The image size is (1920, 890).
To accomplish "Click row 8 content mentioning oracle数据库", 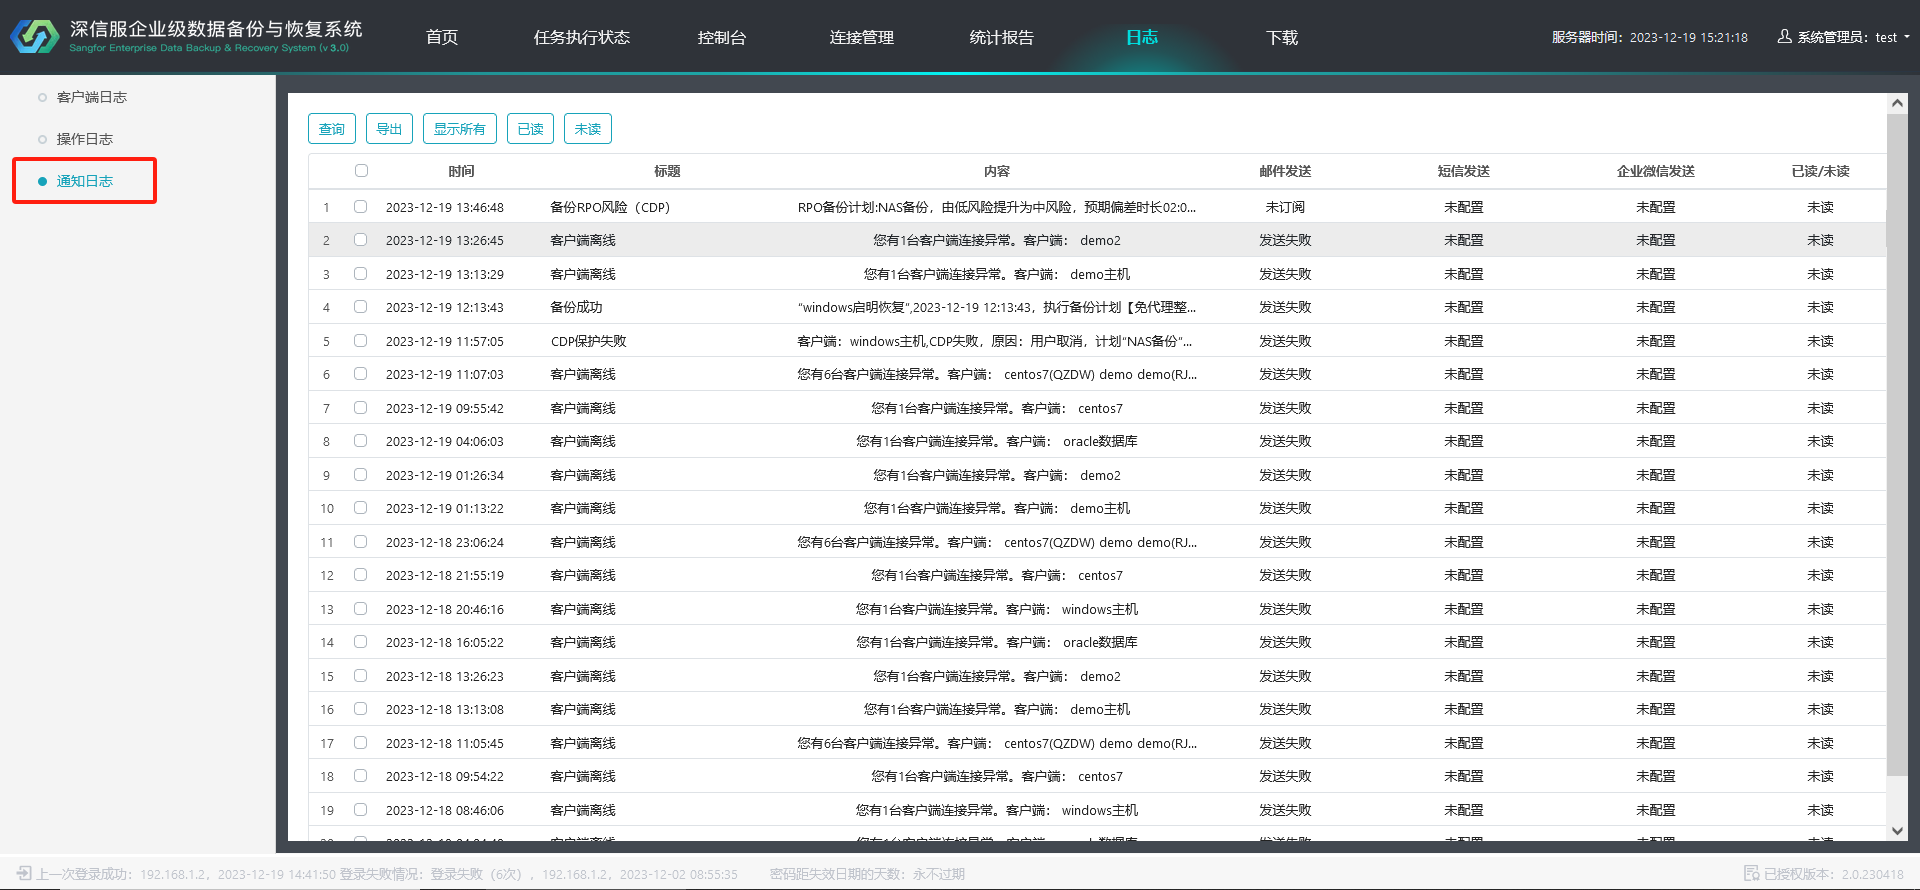I will (997, 441).
